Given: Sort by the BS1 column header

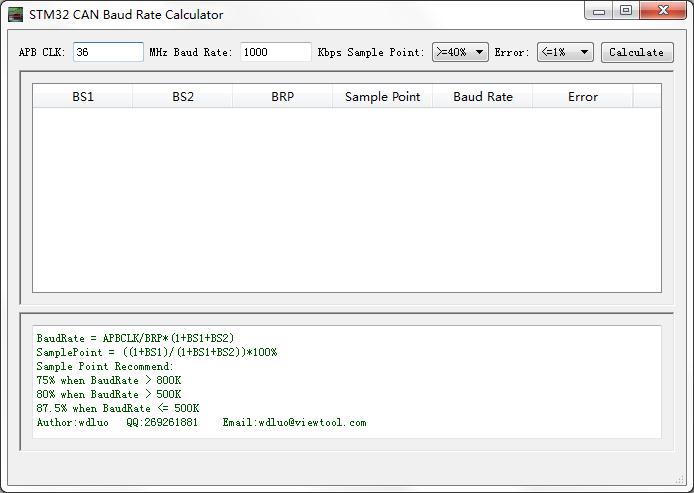Looking at the screenshot, I should point(83,97).
